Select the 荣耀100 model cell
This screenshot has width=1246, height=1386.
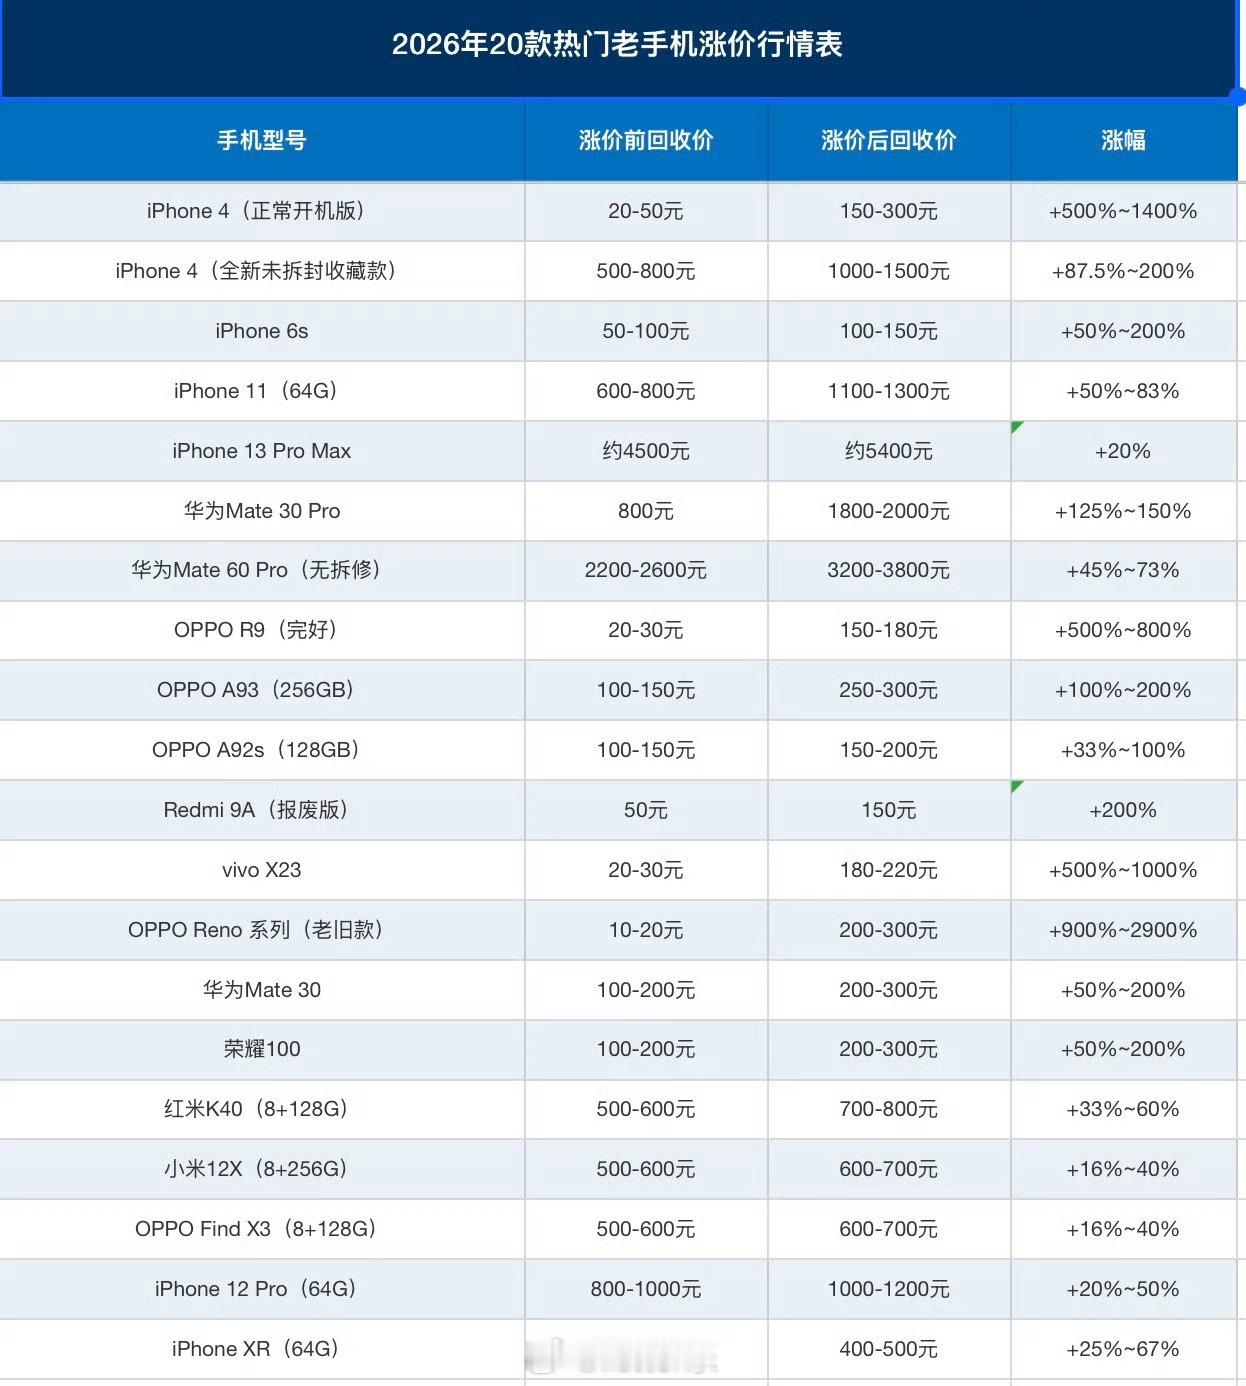pos(262,1049)
